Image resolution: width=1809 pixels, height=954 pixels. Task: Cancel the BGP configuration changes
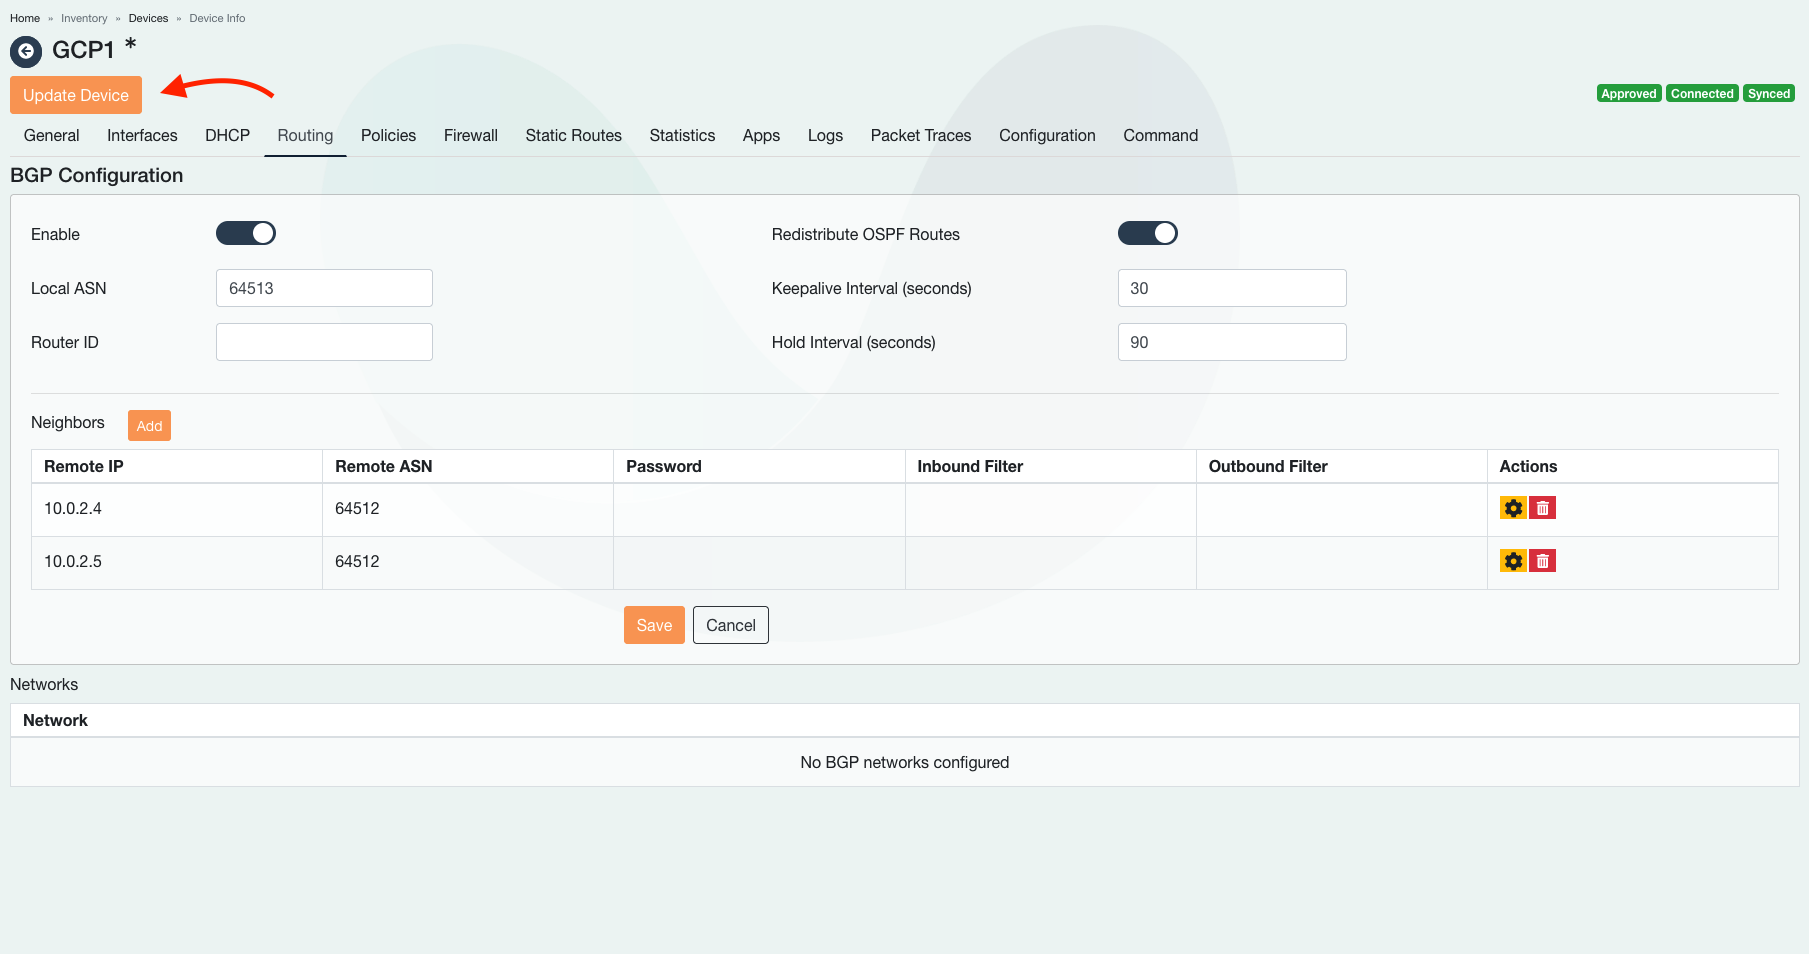tap(730, 625)
